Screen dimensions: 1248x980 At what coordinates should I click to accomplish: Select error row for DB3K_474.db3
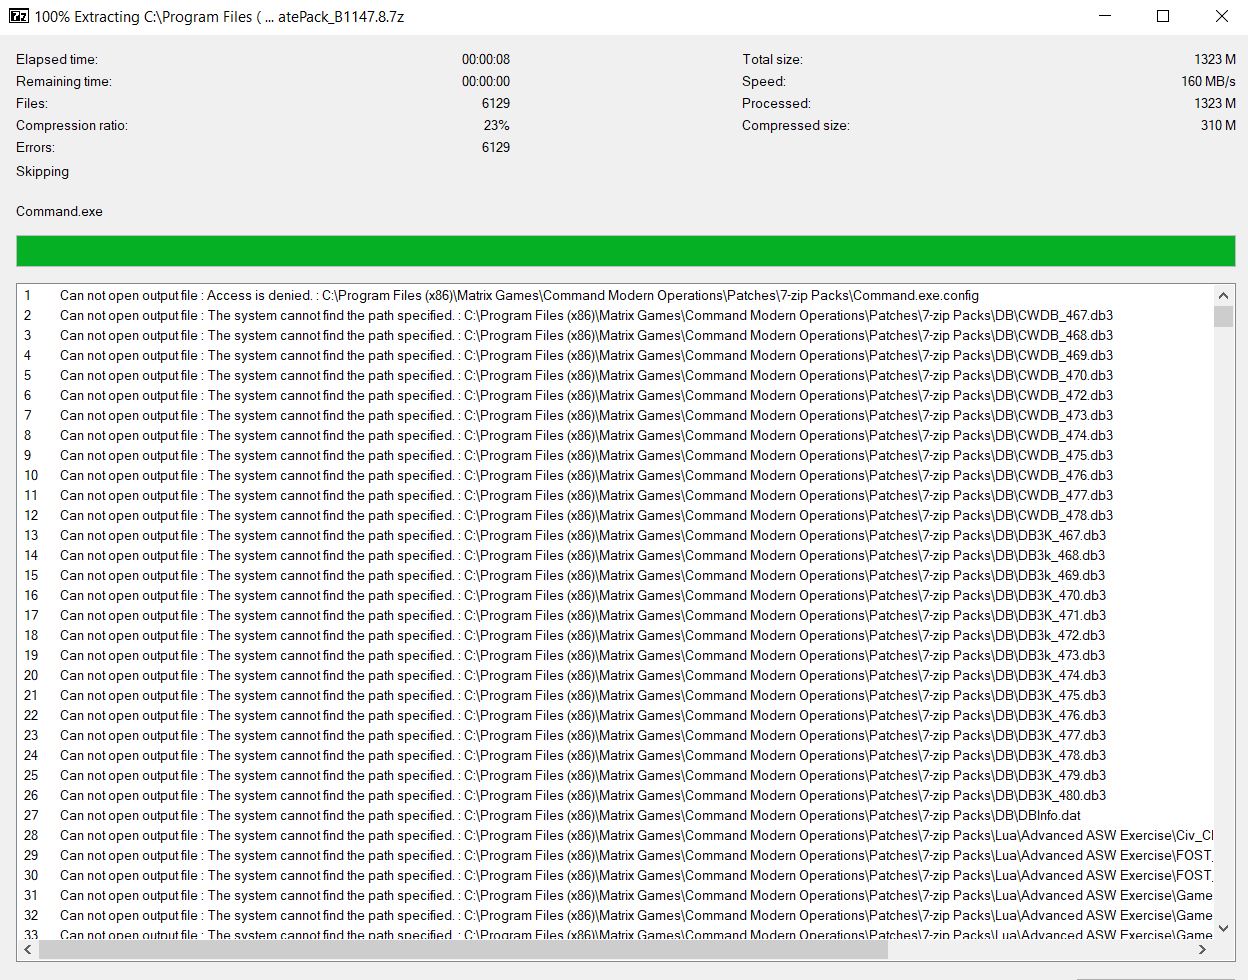(615, 675)
